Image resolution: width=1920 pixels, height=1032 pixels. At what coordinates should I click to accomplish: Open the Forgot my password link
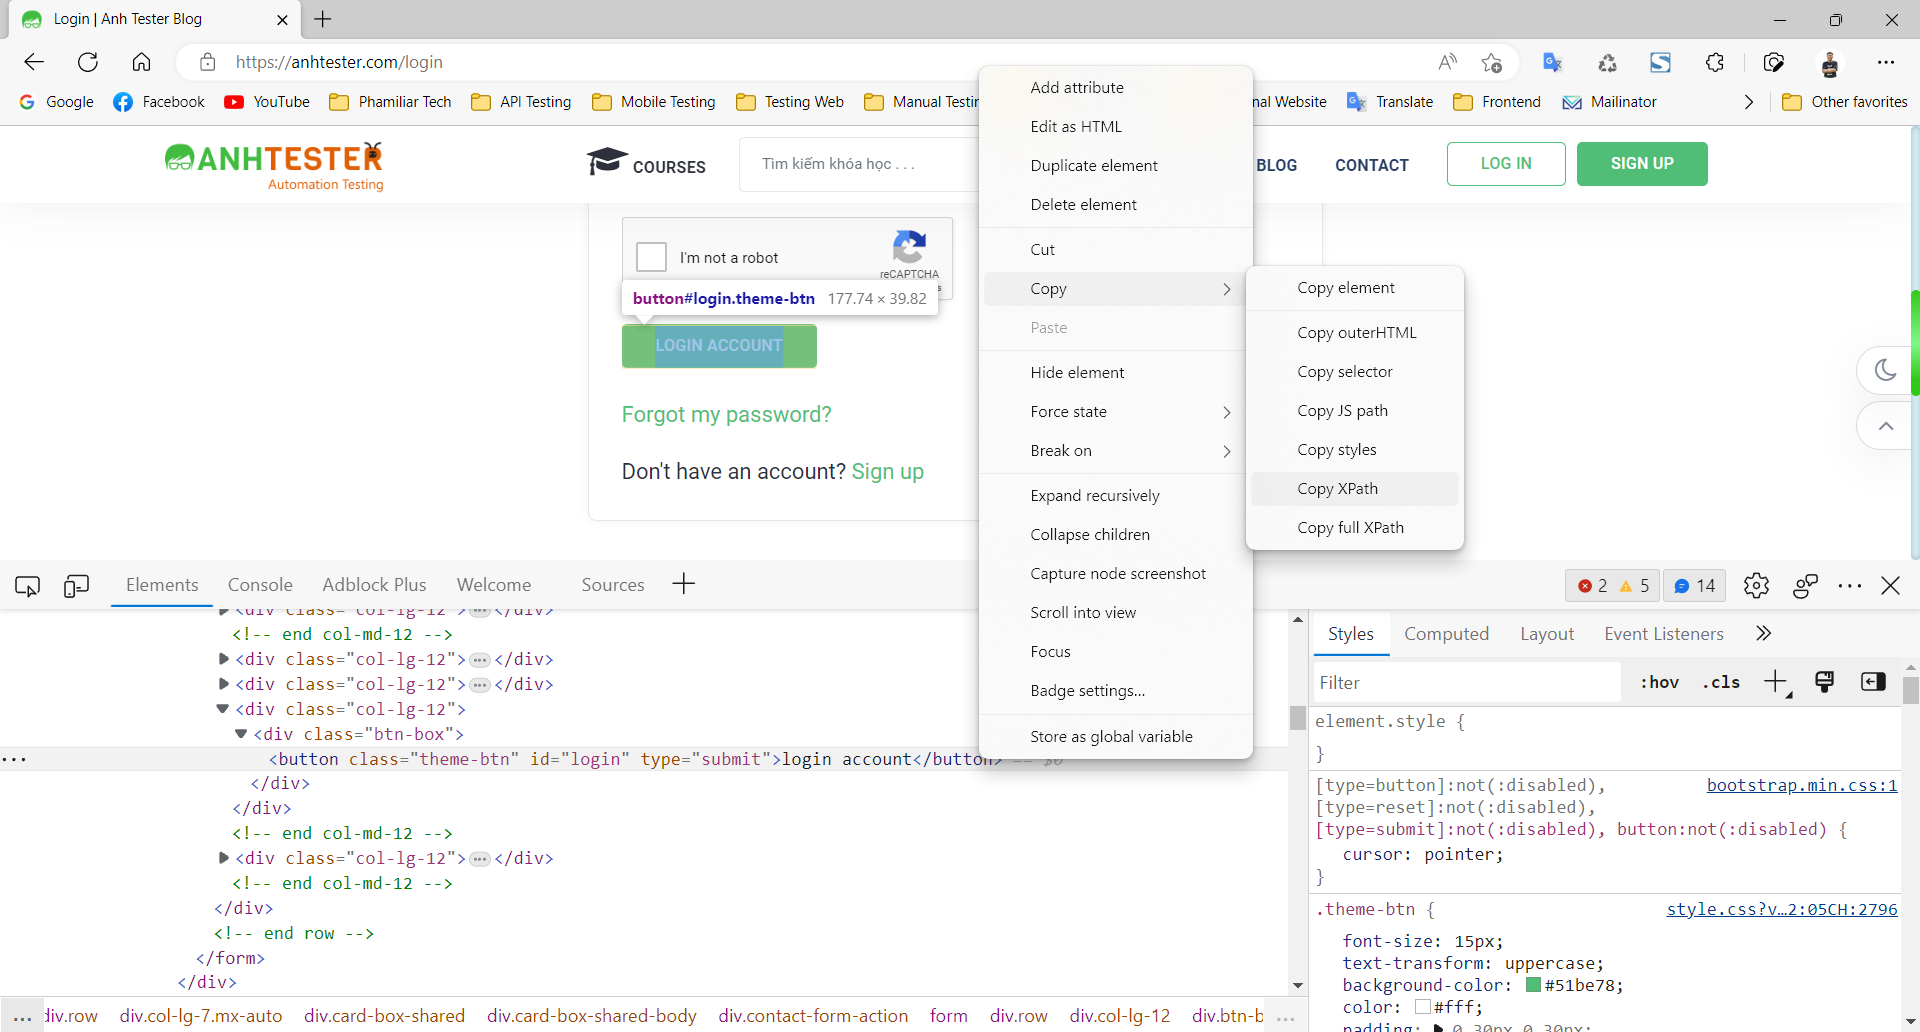pyautogui.click(x=726, y=414)
